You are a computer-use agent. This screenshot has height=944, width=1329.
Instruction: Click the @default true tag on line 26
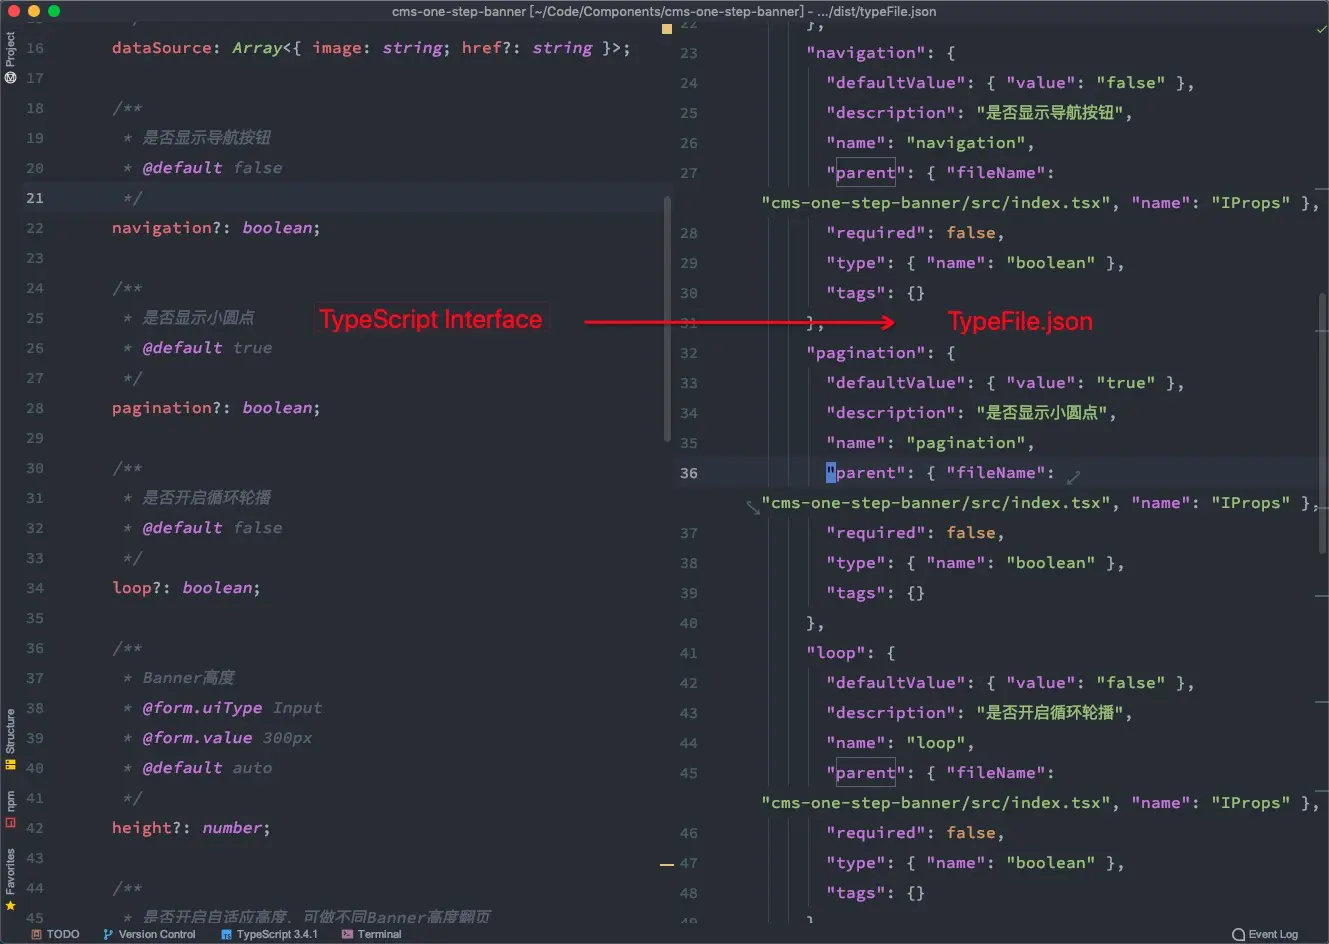pyautogui.click(x=207, y=348)
